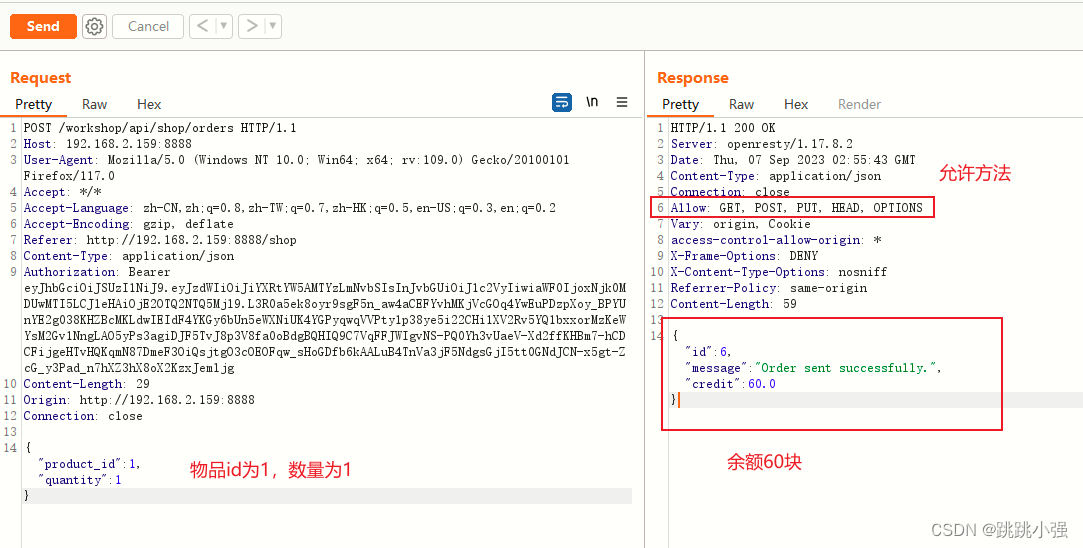Click the Authorization: Bearer header
The width and height of the screenshot is (1083, 548).
(97, 272)
